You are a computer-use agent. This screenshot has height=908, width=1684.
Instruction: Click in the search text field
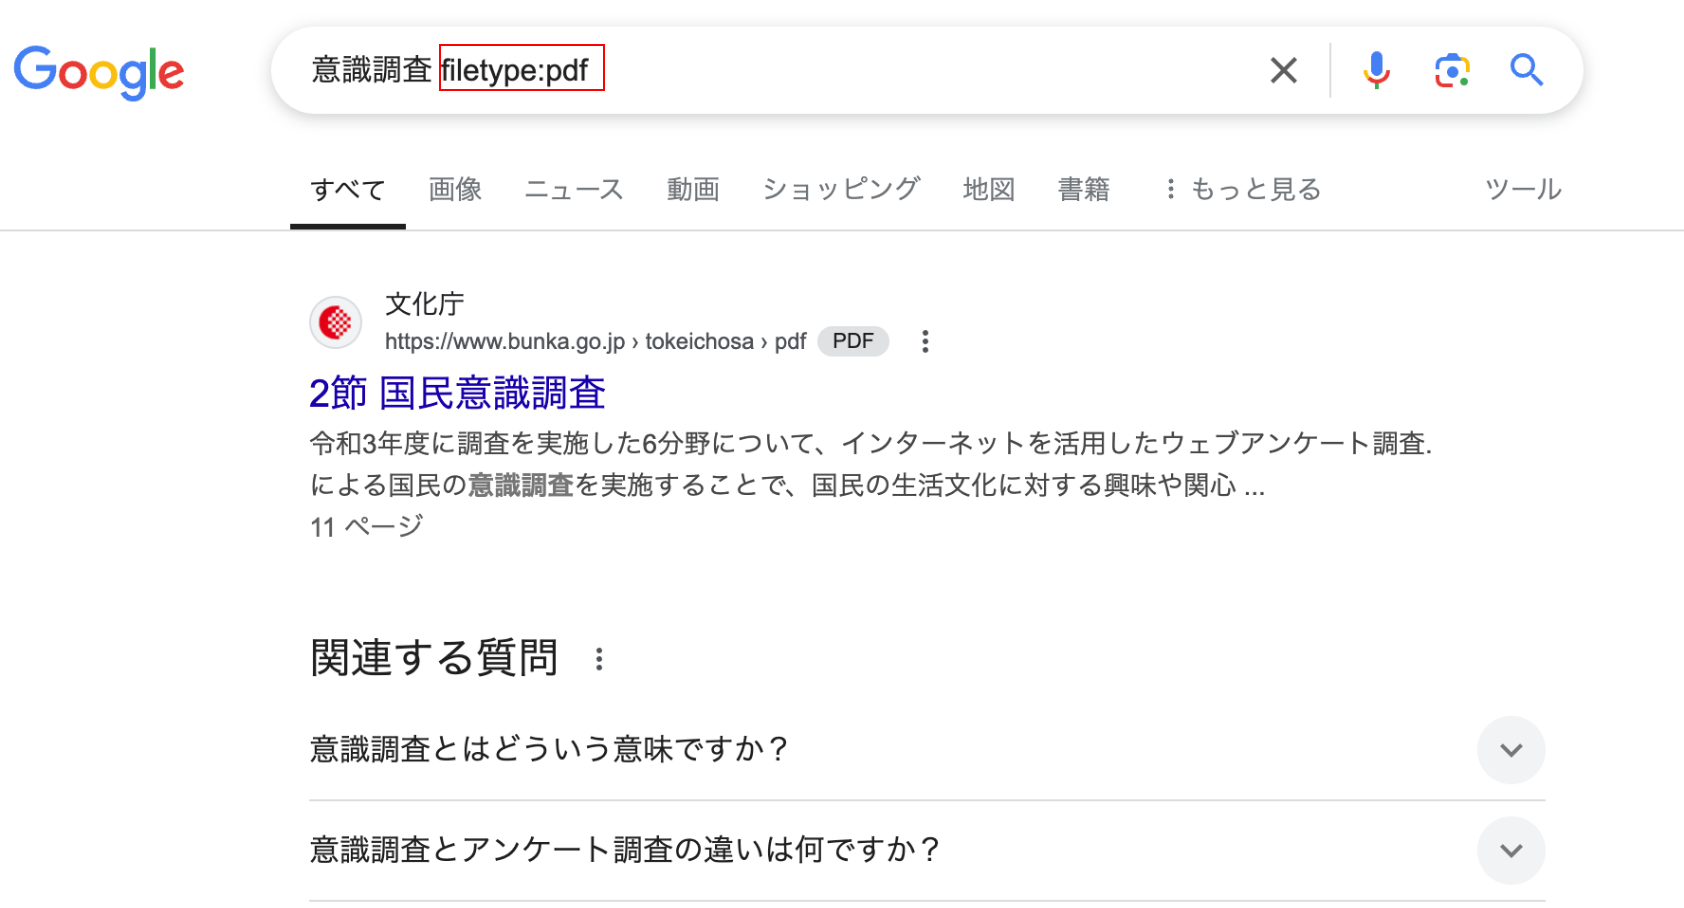[x=780, y=70]
